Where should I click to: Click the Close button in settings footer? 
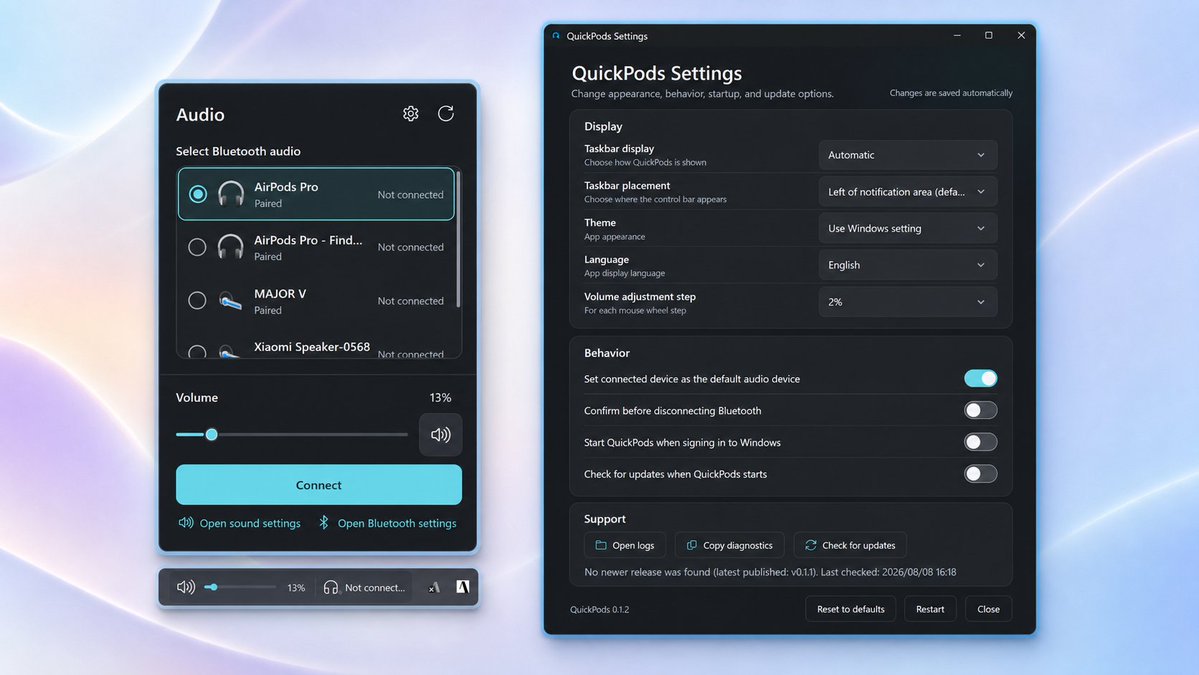click(x=988, y=609)
